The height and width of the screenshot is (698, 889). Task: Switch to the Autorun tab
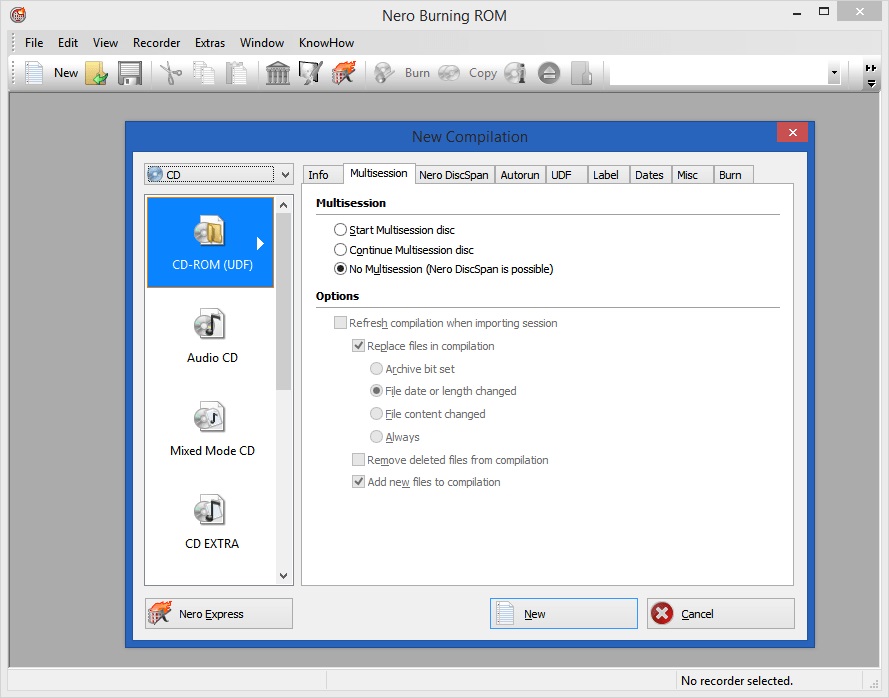tap(520, 175)
